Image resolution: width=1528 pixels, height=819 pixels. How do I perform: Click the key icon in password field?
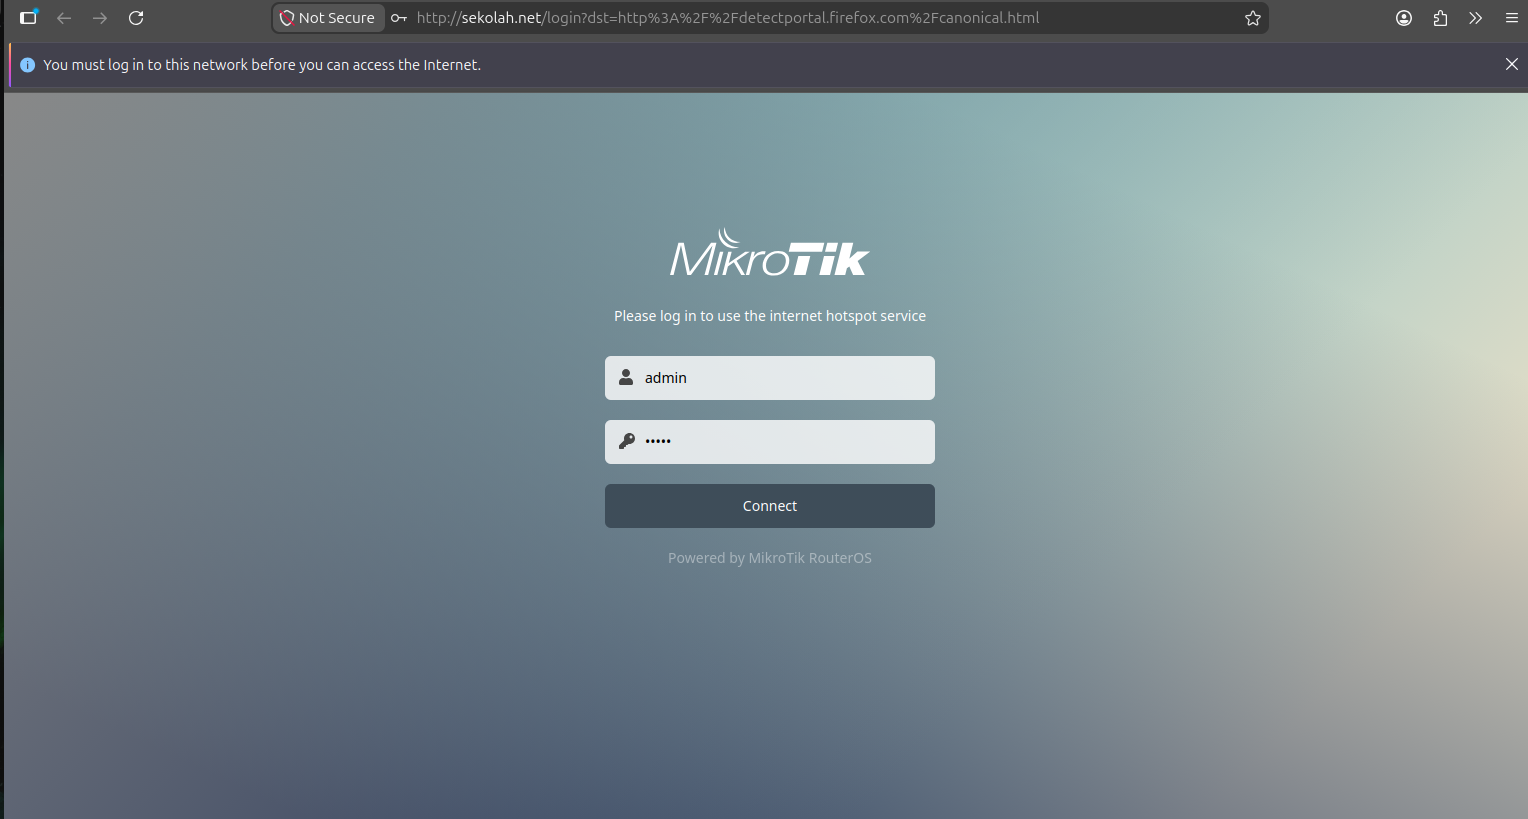[627, 441]
